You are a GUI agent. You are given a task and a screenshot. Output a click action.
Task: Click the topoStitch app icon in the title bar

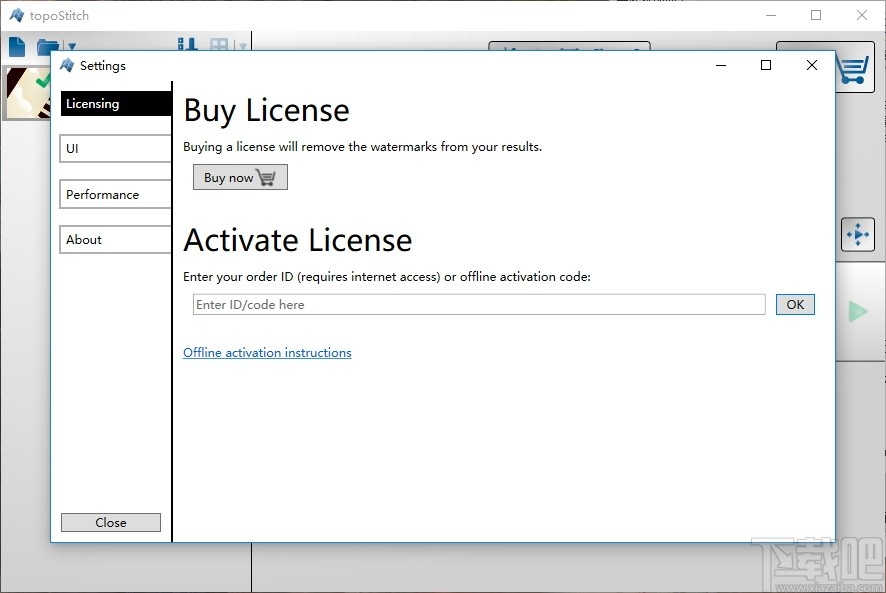[17, 15]
